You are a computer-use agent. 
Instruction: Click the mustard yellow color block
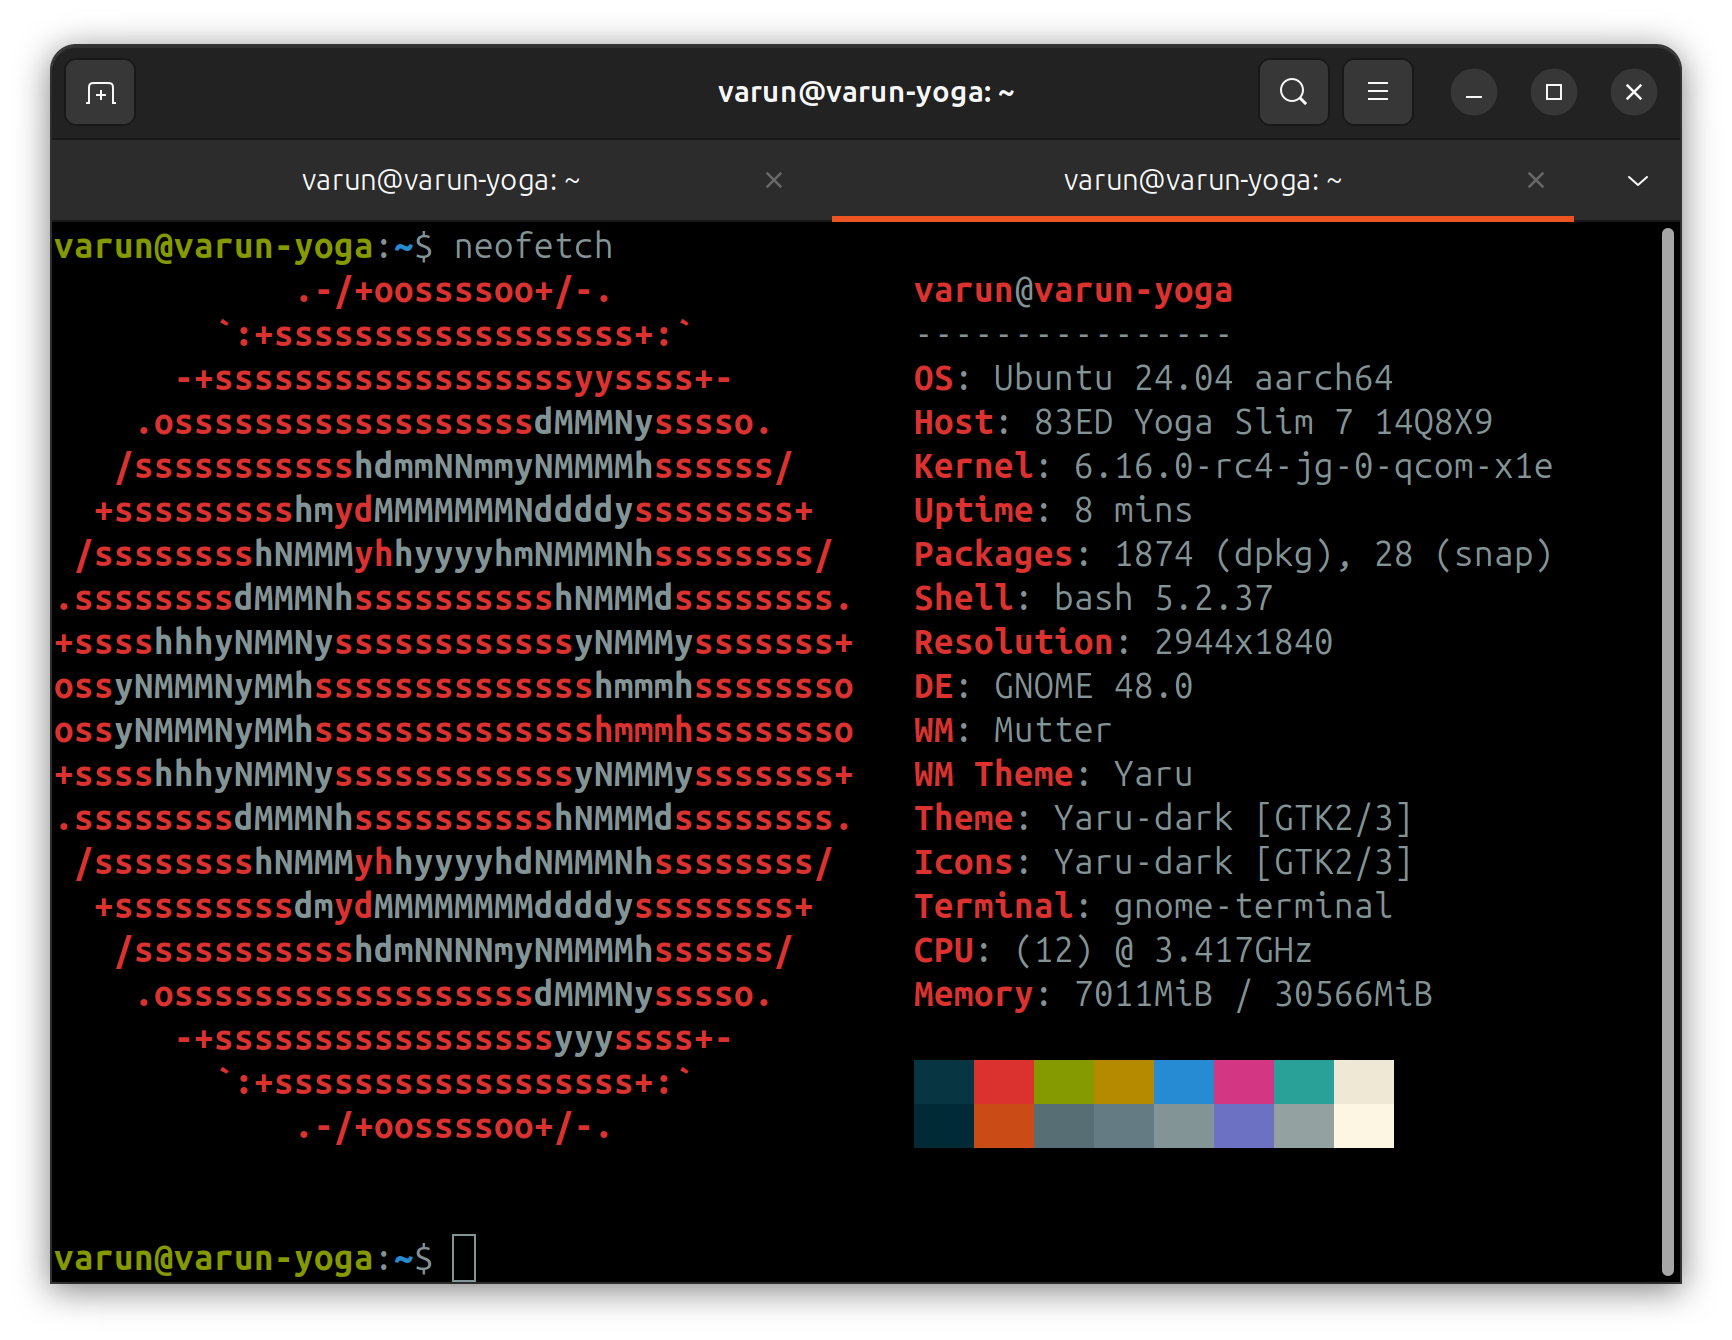pyautogui.click(x=1124, y=1082)
